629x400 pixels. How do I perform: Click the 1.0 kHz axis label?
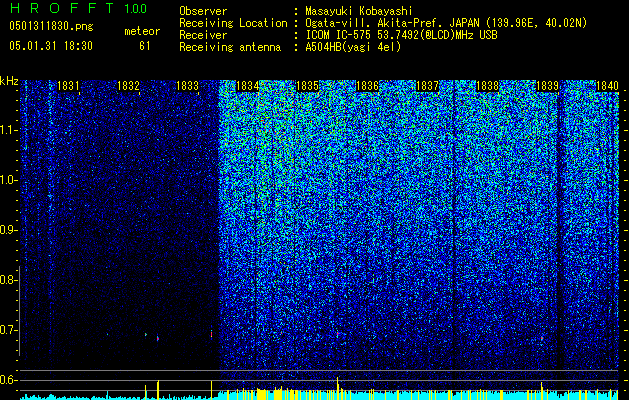(8, 180)
